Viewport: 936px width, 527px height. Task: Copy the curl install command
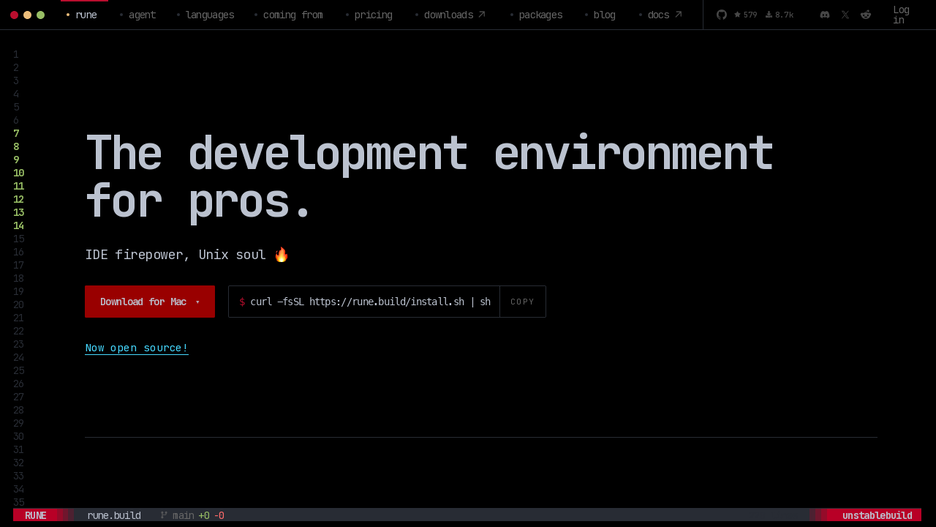[x=522, y=302]
